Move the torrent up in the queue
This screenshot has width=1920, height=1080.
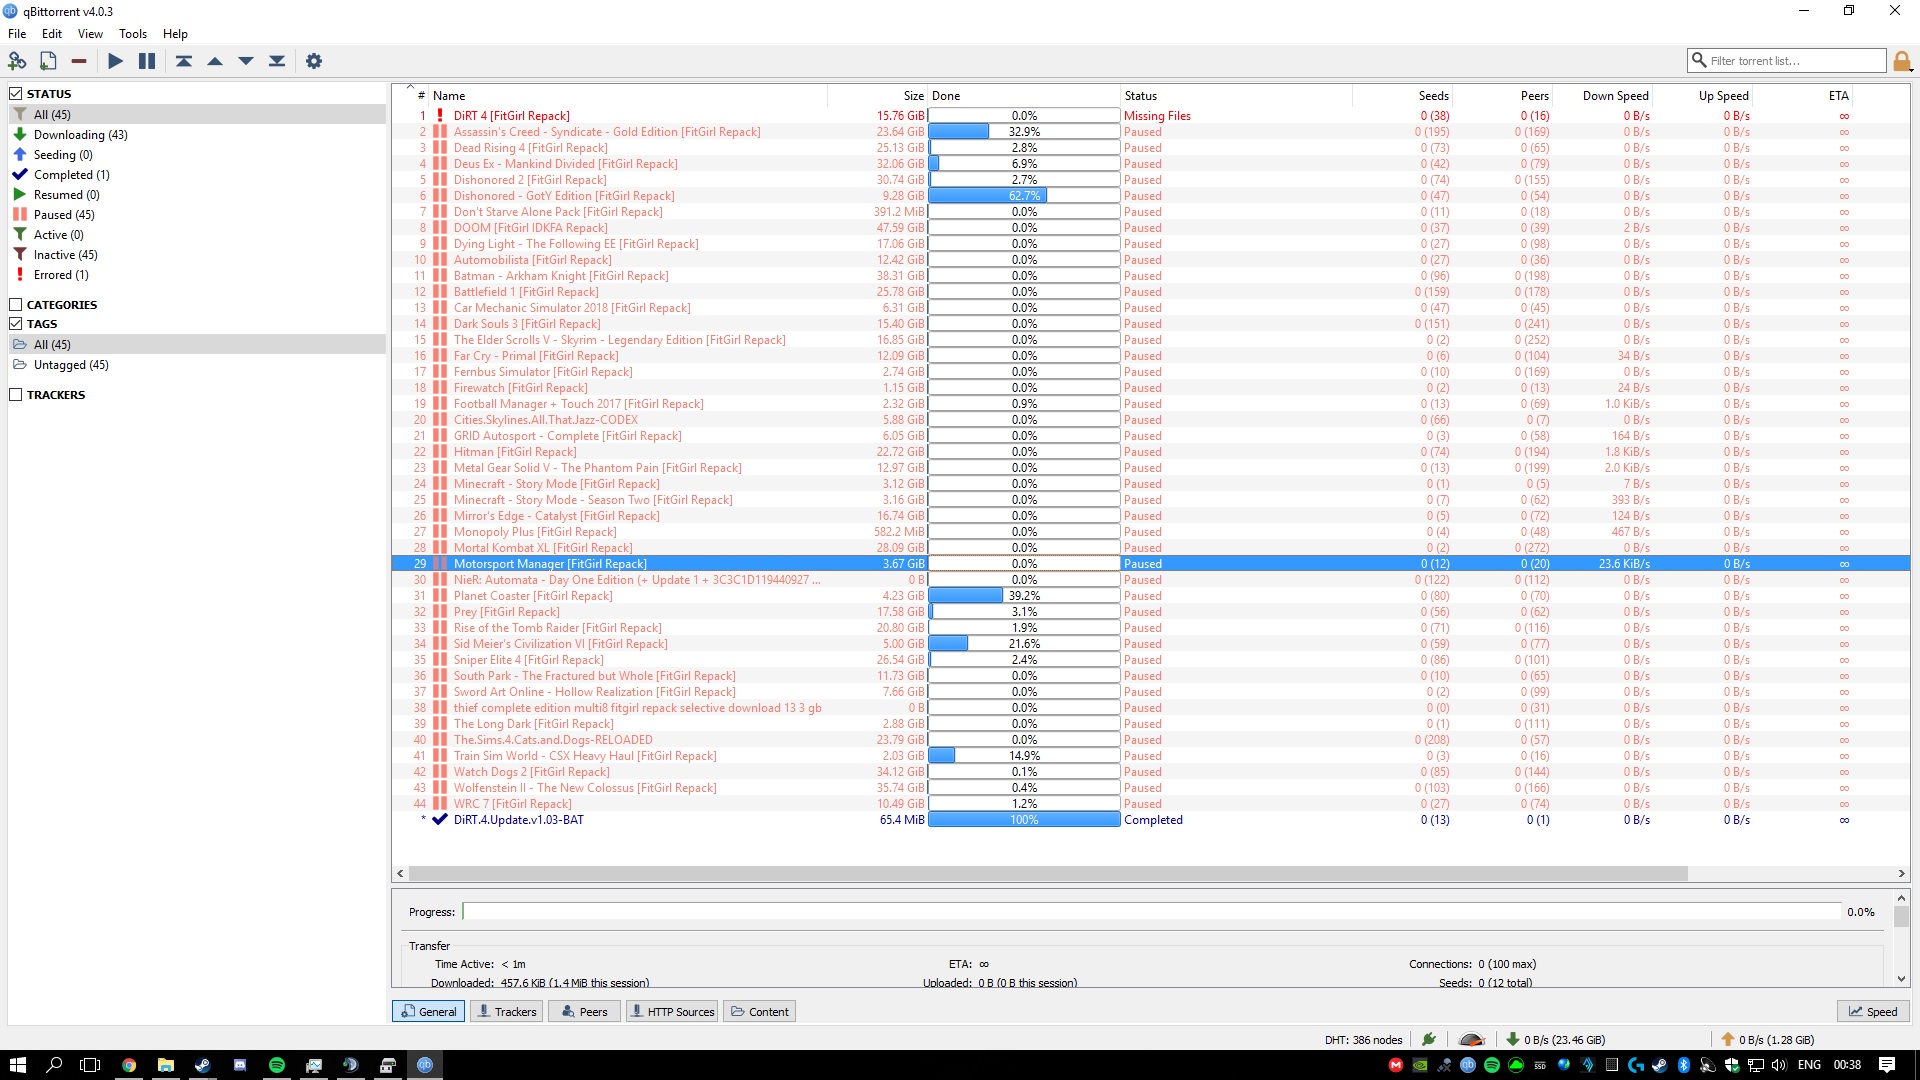point(215,61)
